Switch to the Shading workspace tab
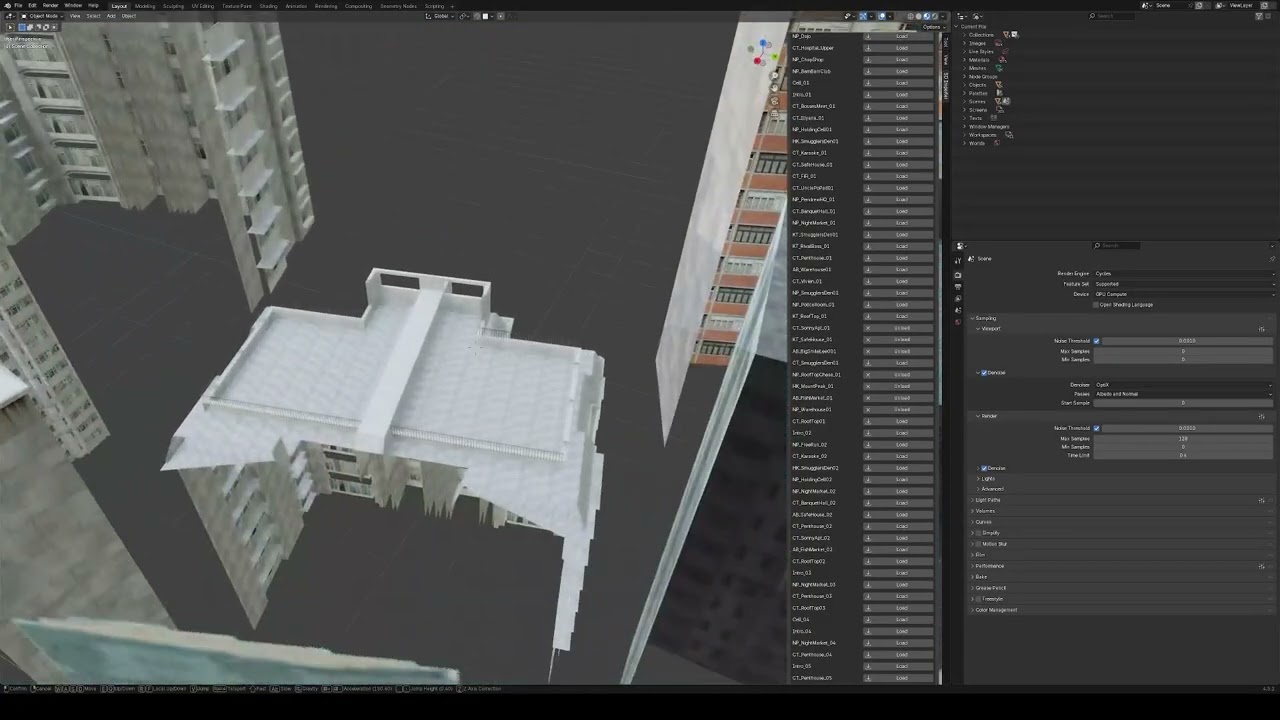 click(268, 6)
